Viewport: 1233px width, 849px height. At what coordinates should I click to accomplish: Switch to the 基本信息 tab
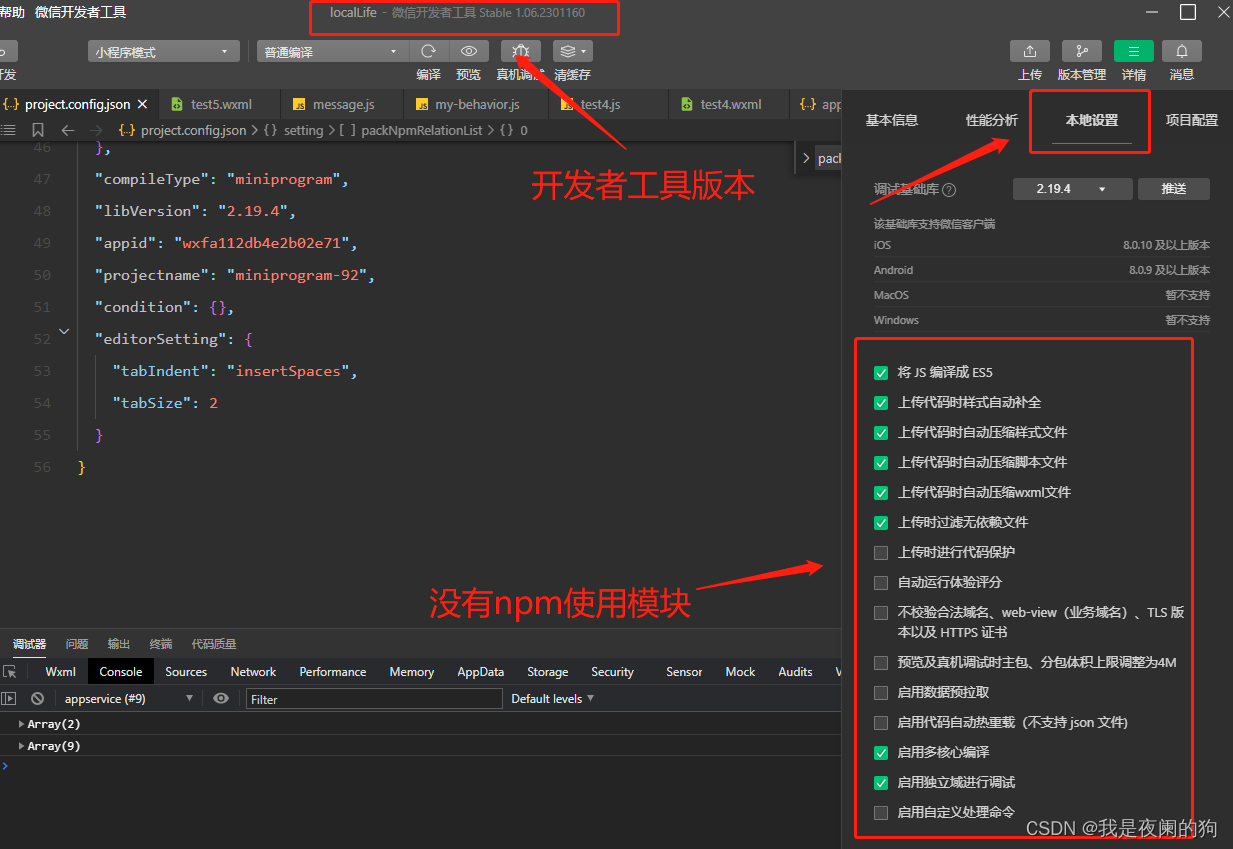[891, 120]
